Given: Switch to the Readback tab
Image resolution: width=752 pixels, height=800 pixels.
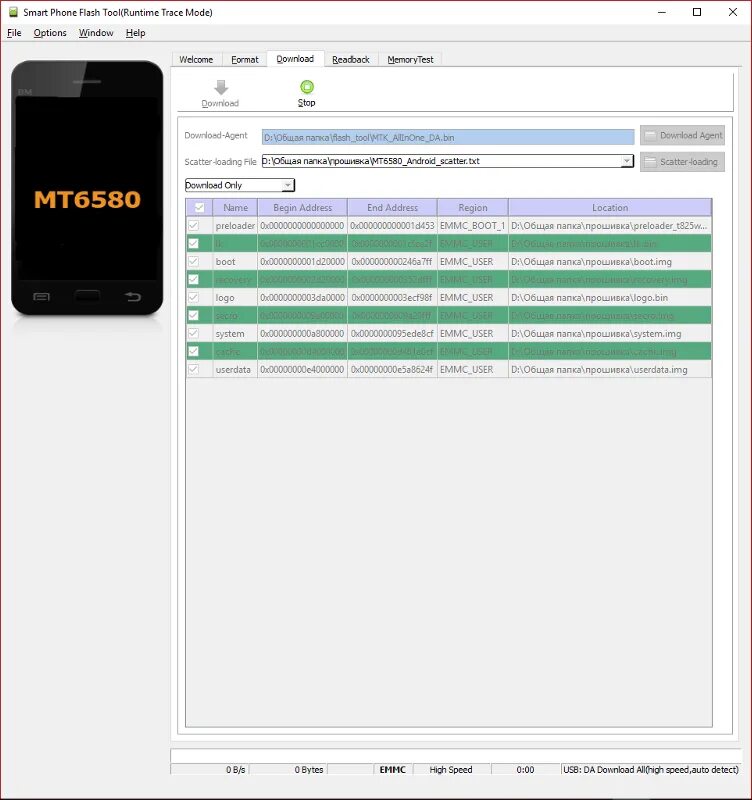Looking at the screenshot, I should point(351,60).
